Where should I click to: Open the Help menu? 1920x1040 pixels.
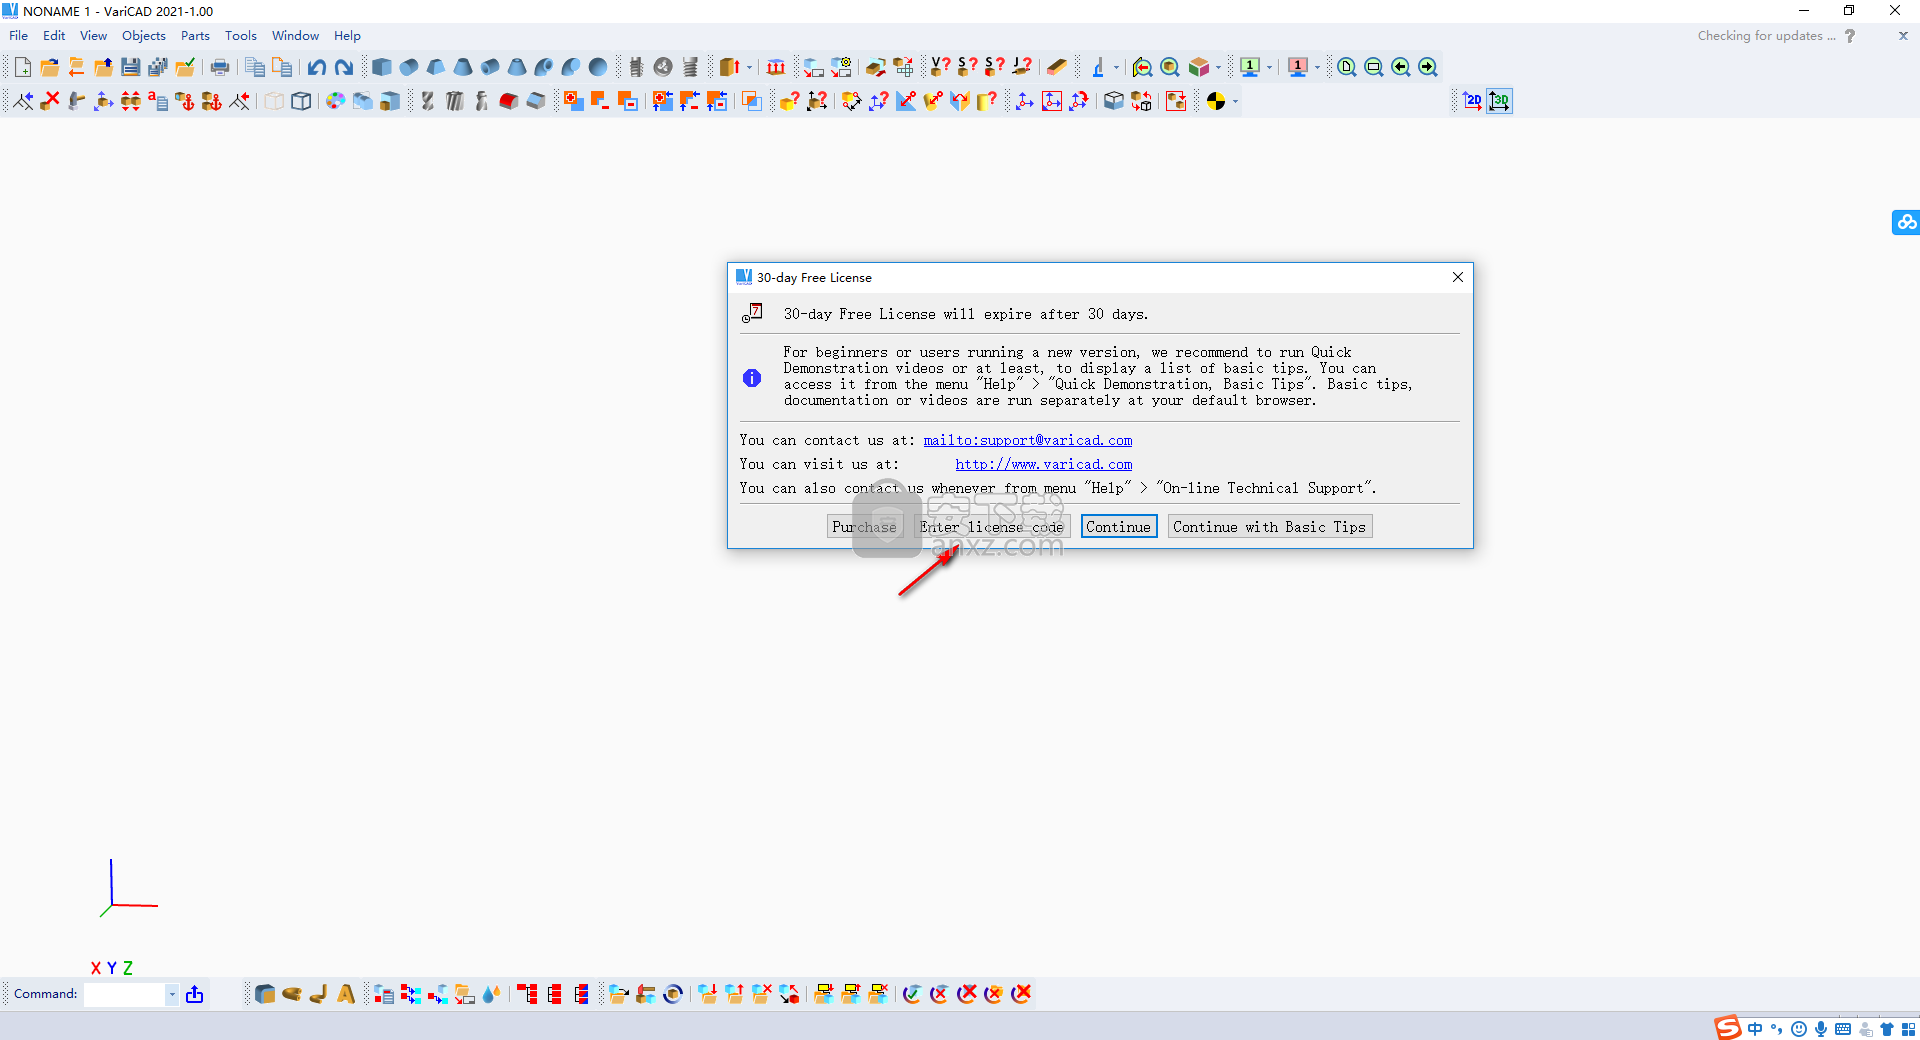[347, 35]
